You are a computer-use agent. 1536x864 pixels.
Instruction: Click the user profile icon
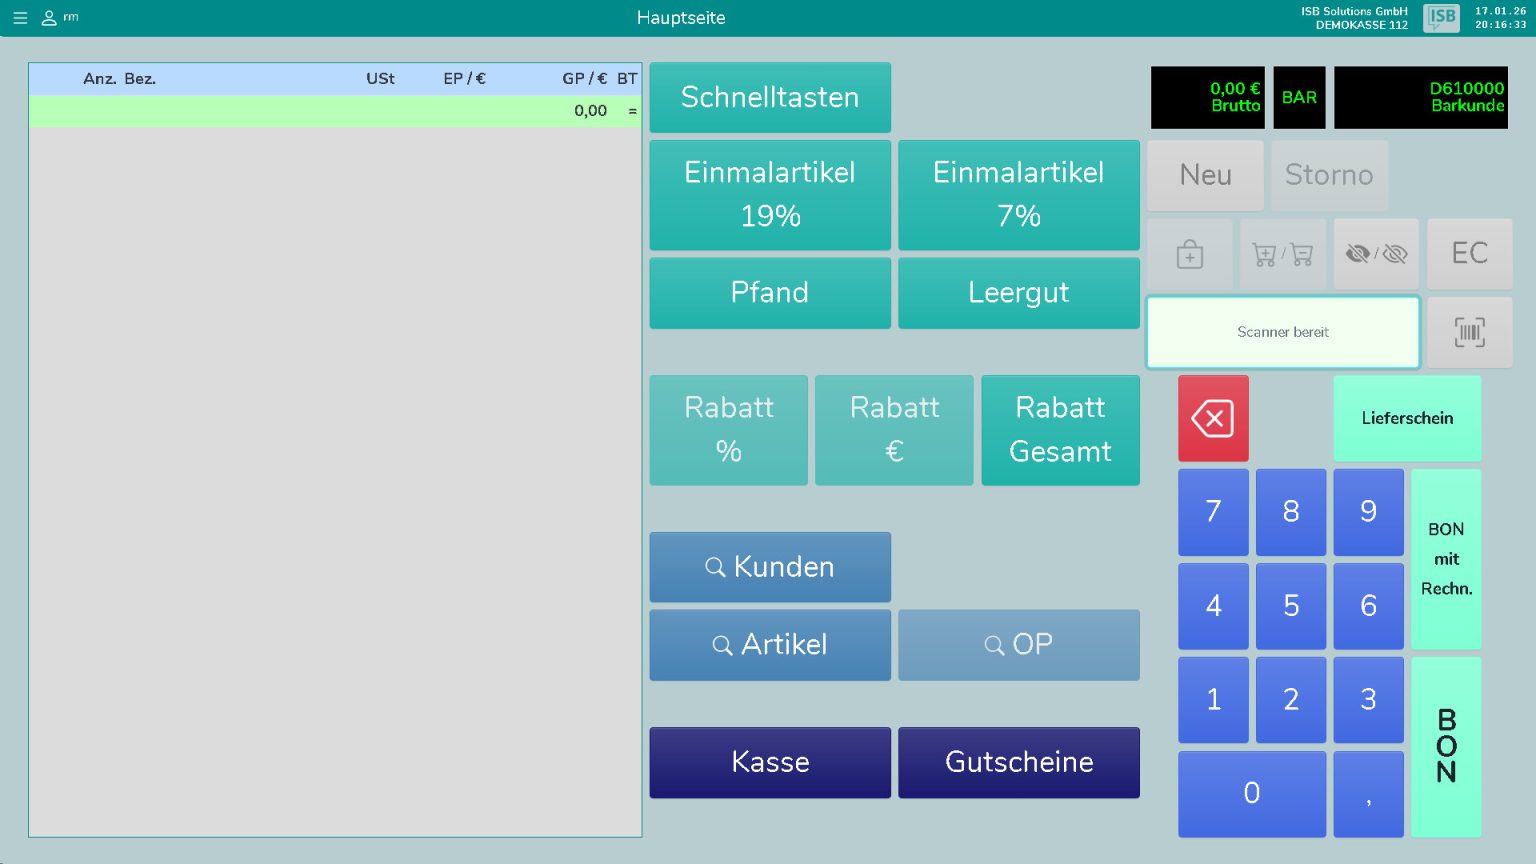[49, 18]
